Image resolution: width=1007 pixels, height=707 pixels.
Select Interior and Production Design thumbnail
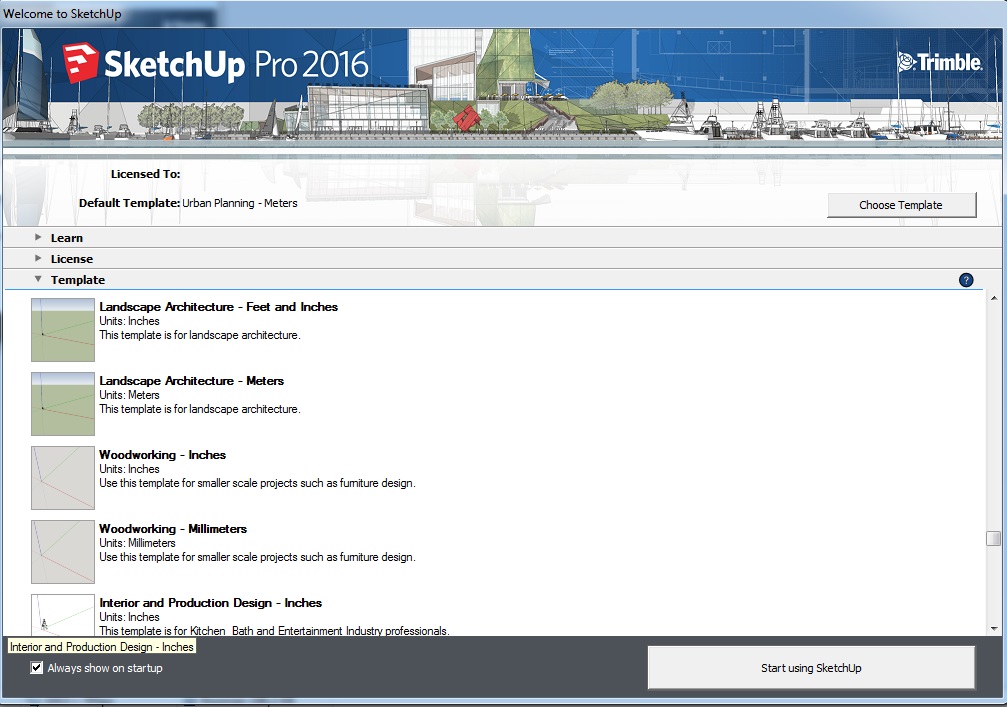(63, 615)
